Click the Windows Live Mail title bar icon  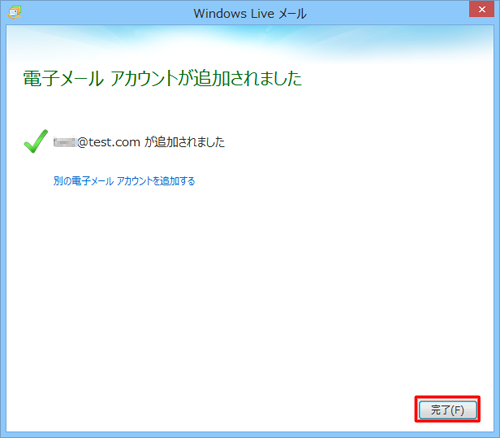click(14, 12)
